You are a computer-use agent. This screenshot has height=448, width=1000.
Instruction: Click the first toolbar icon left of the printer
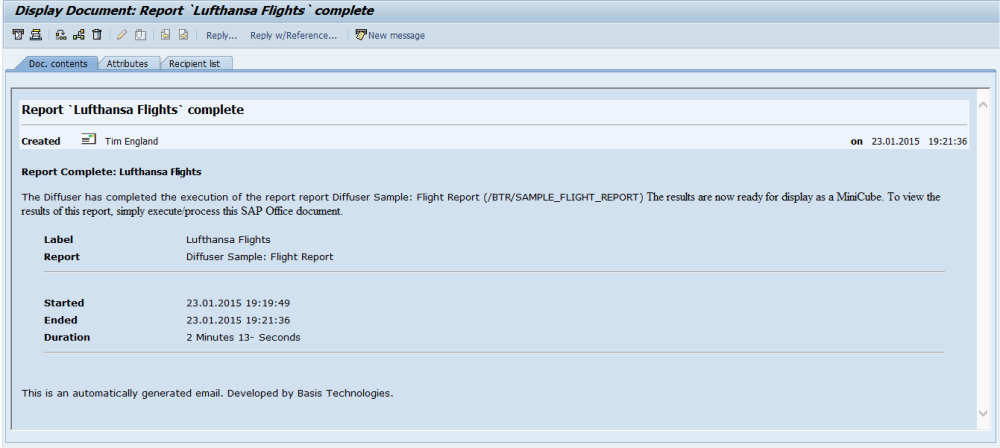(18, 35)
